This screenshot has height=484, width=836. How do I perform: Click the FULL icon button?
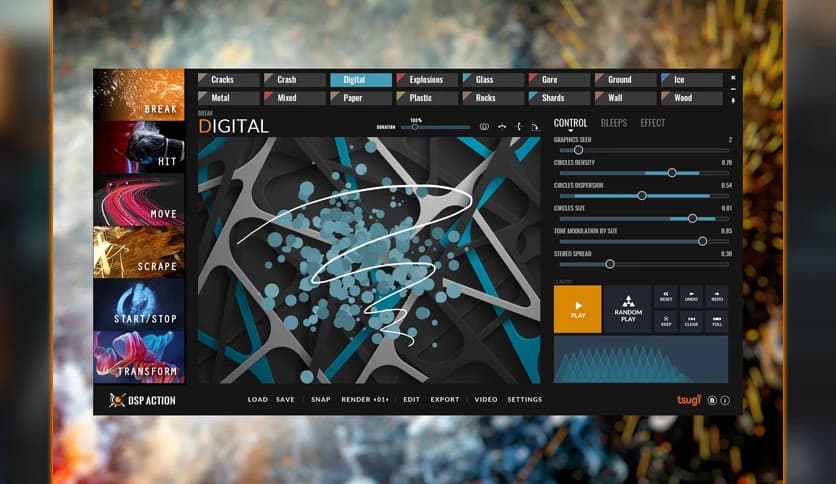717,321
